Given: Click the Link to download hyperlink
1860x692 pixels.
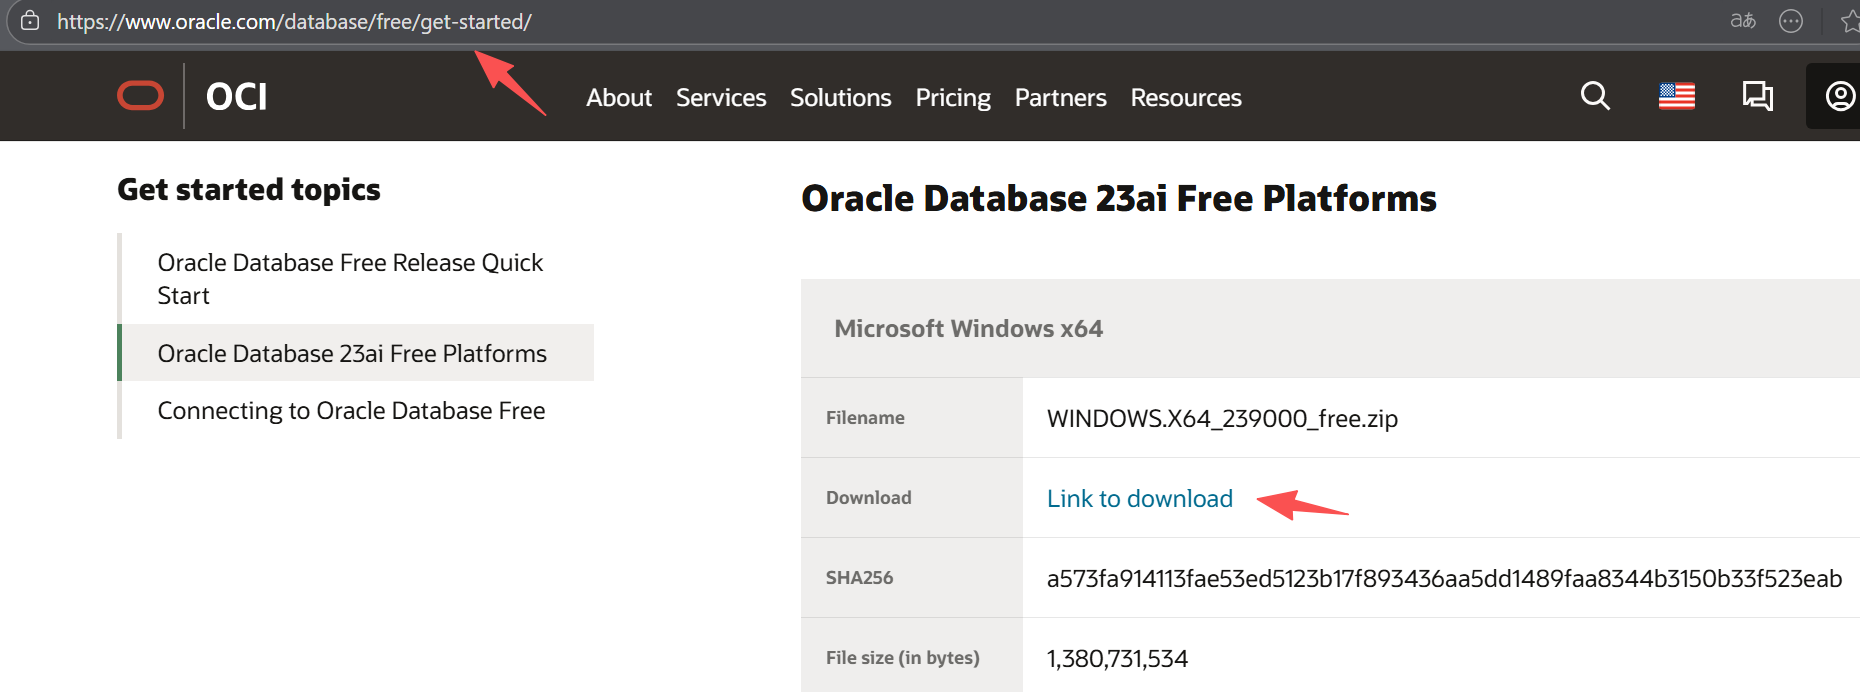Looking at the screenshot, I should click(x=1140, y=499).
